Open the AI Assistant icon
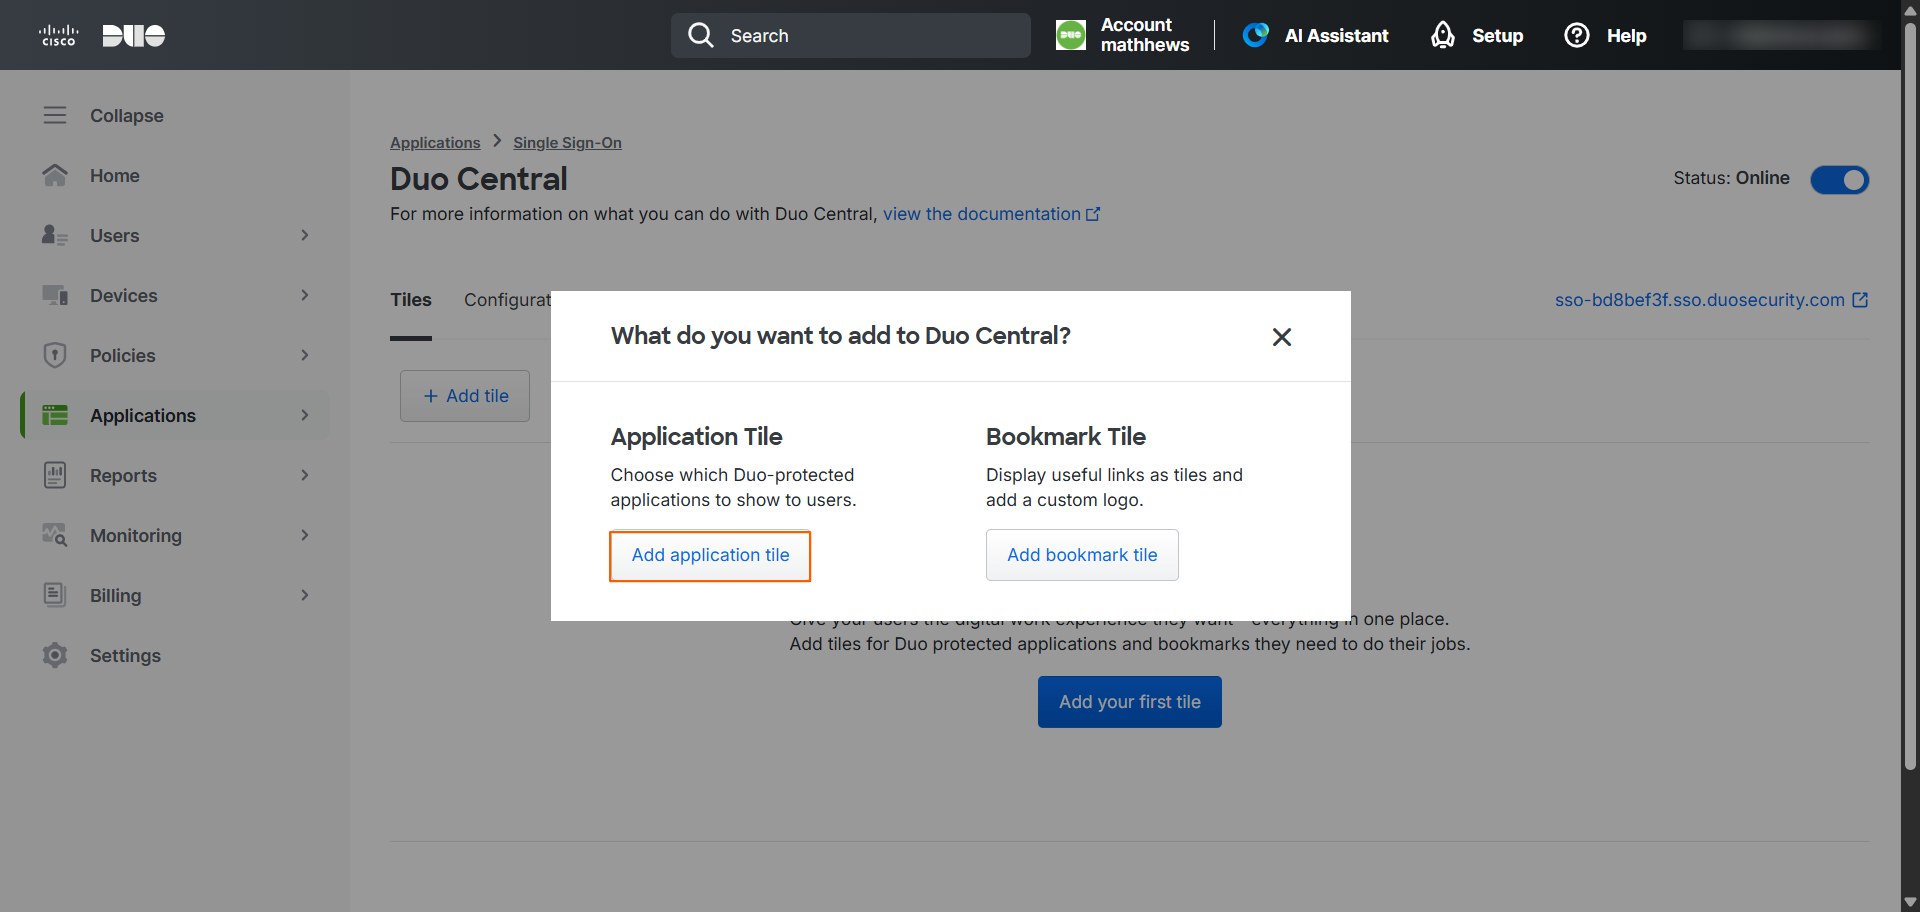 pos(1256,35)
